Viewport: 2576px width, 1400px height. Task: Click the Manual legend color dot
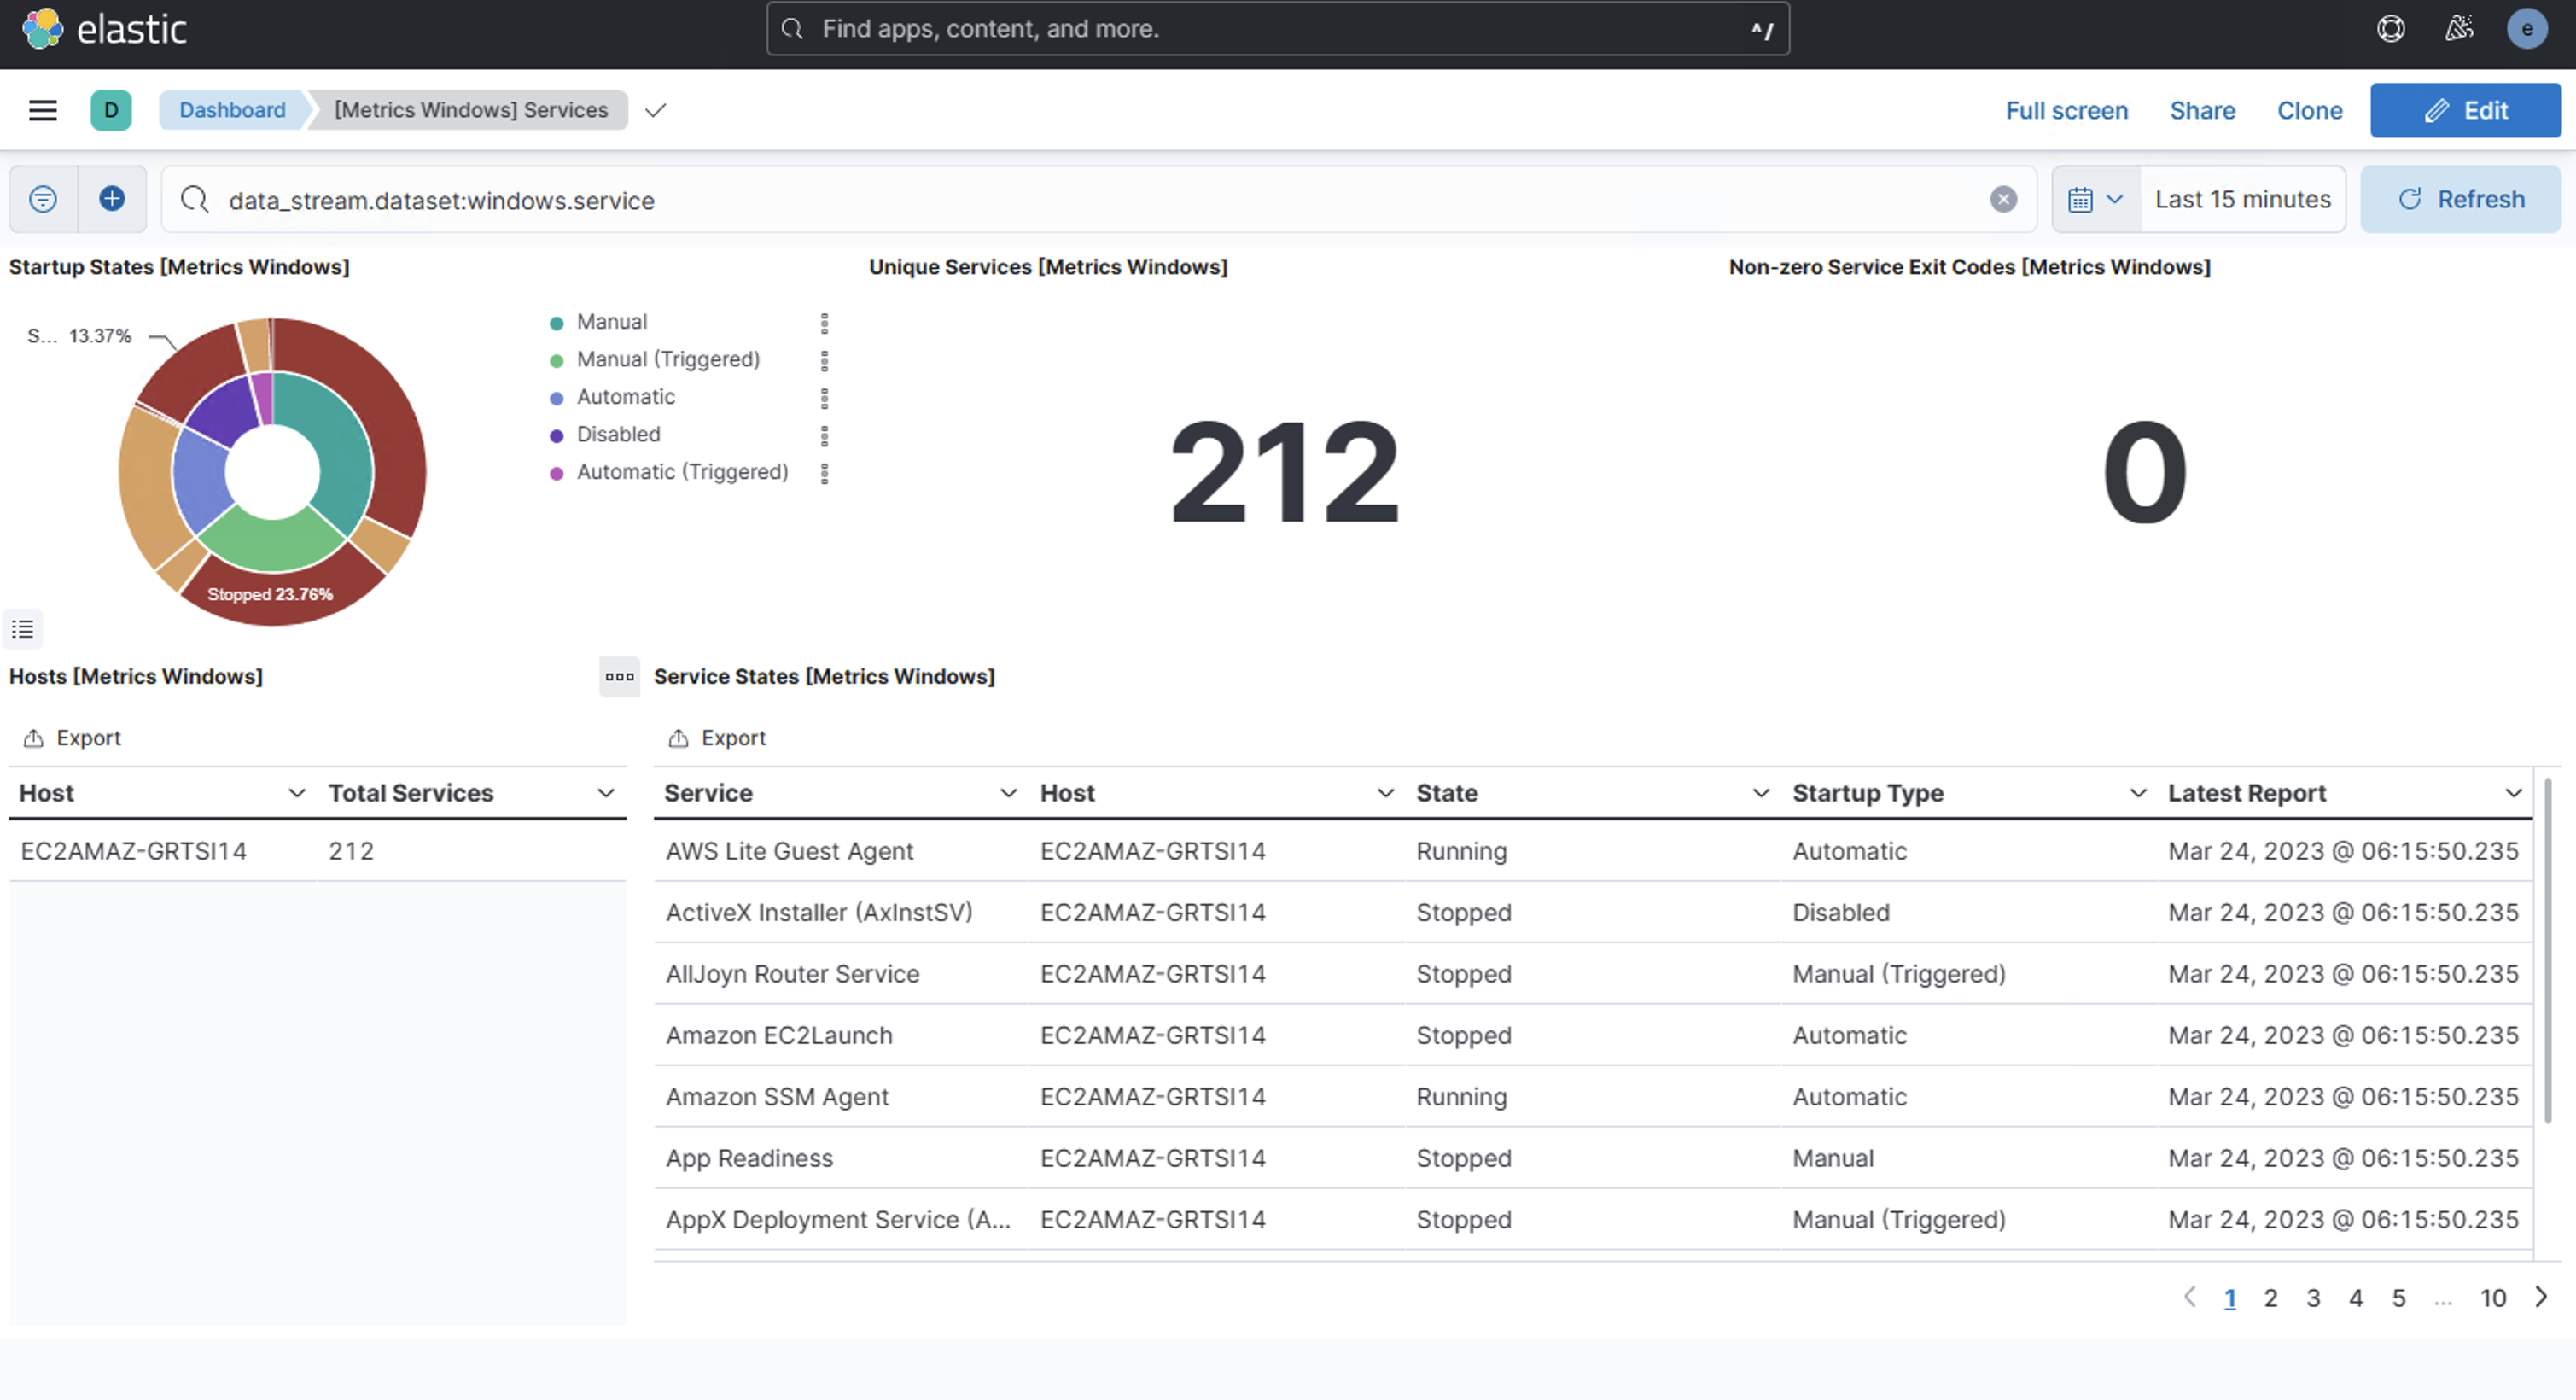pyautogui.click(x=557, y=323)
